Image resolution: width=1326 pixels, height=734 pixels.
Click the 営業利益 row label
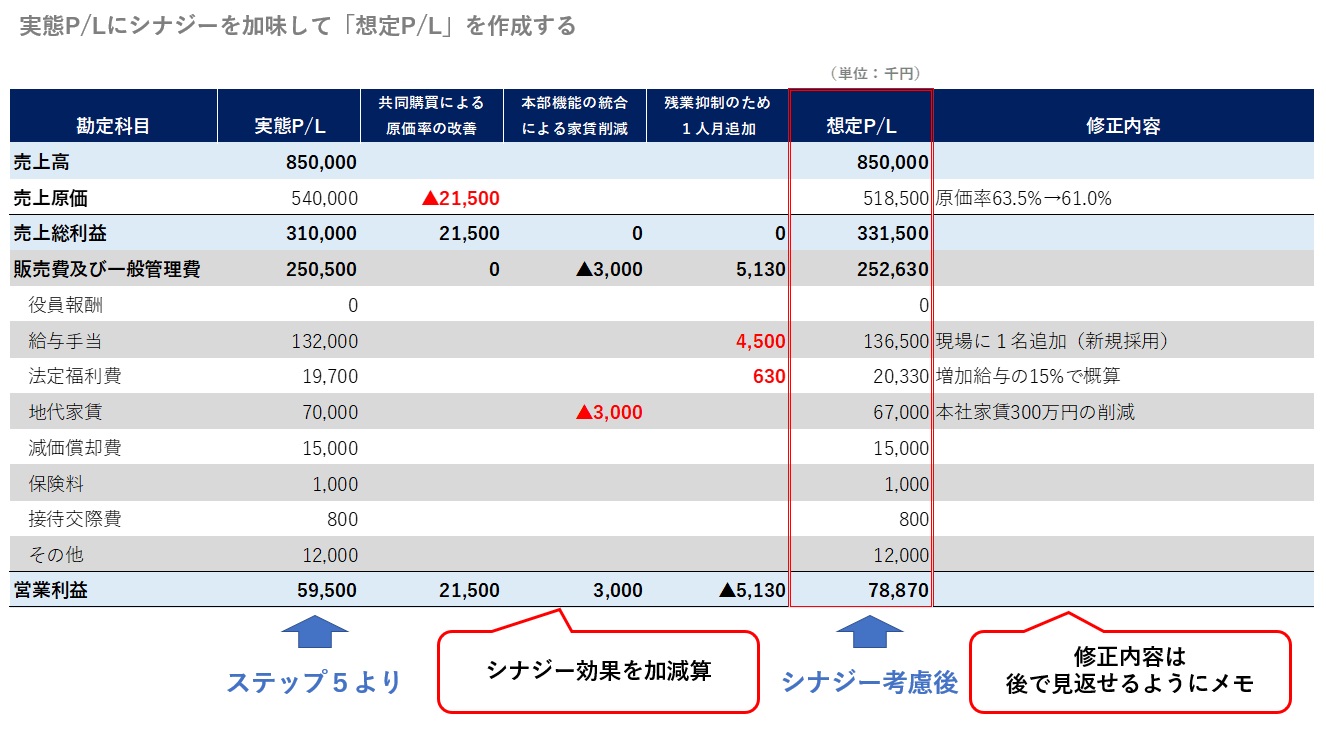[51, 590]
